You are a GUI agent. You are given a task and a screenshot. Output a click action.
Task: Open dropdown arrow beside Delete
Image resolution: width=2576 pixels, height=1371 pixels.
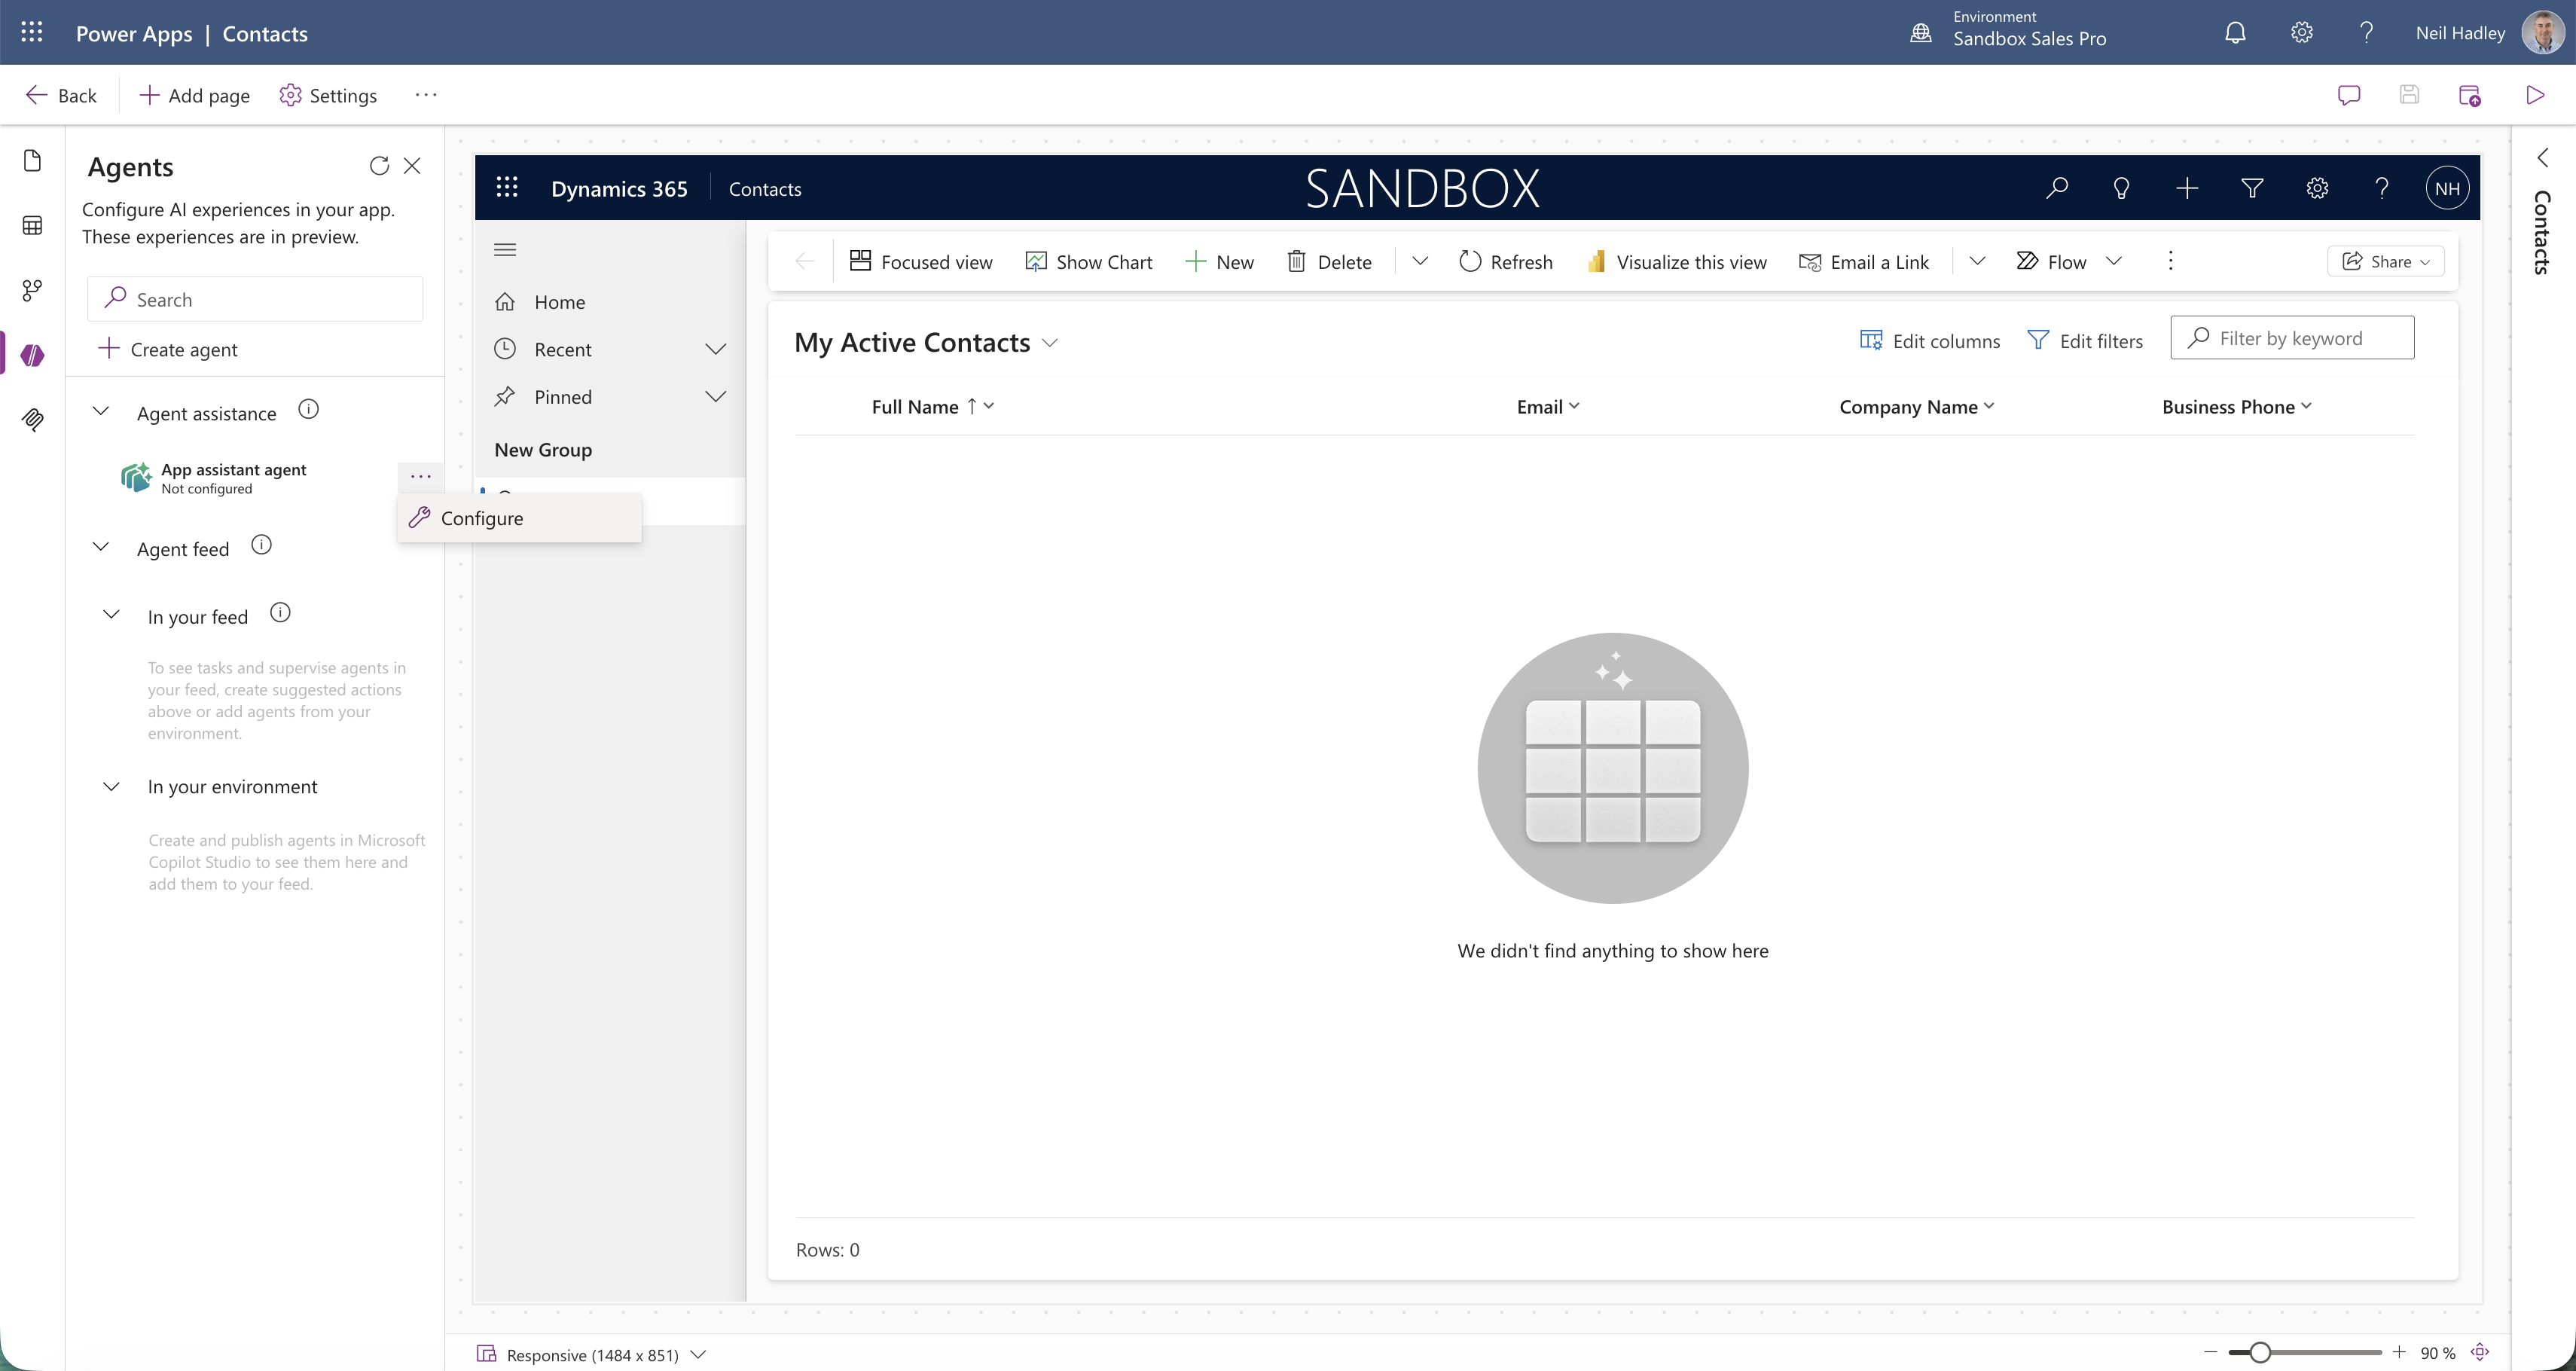1420,261
